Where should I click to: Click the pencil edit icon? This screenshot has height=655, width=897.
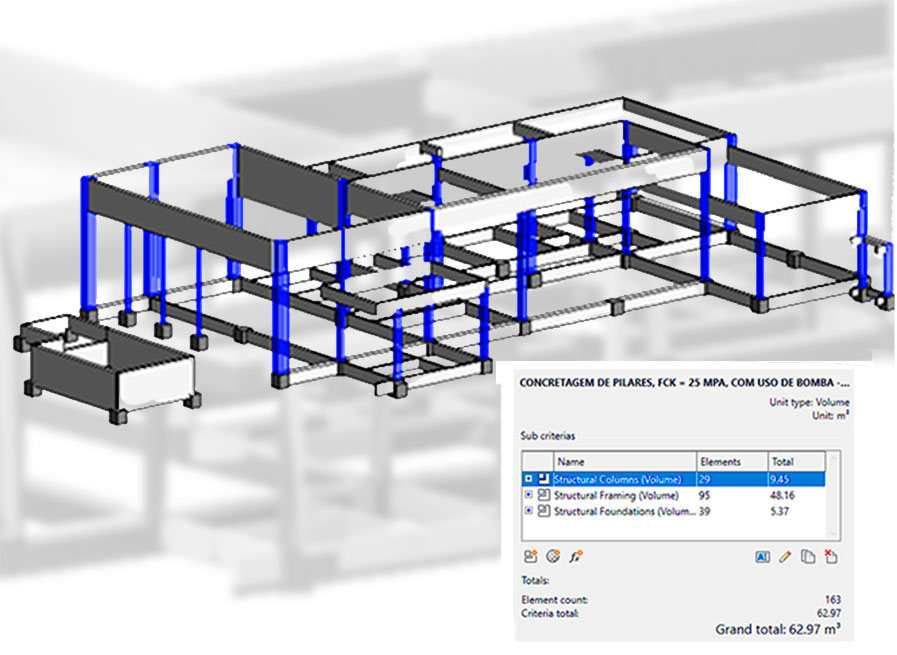click(785, 556)
